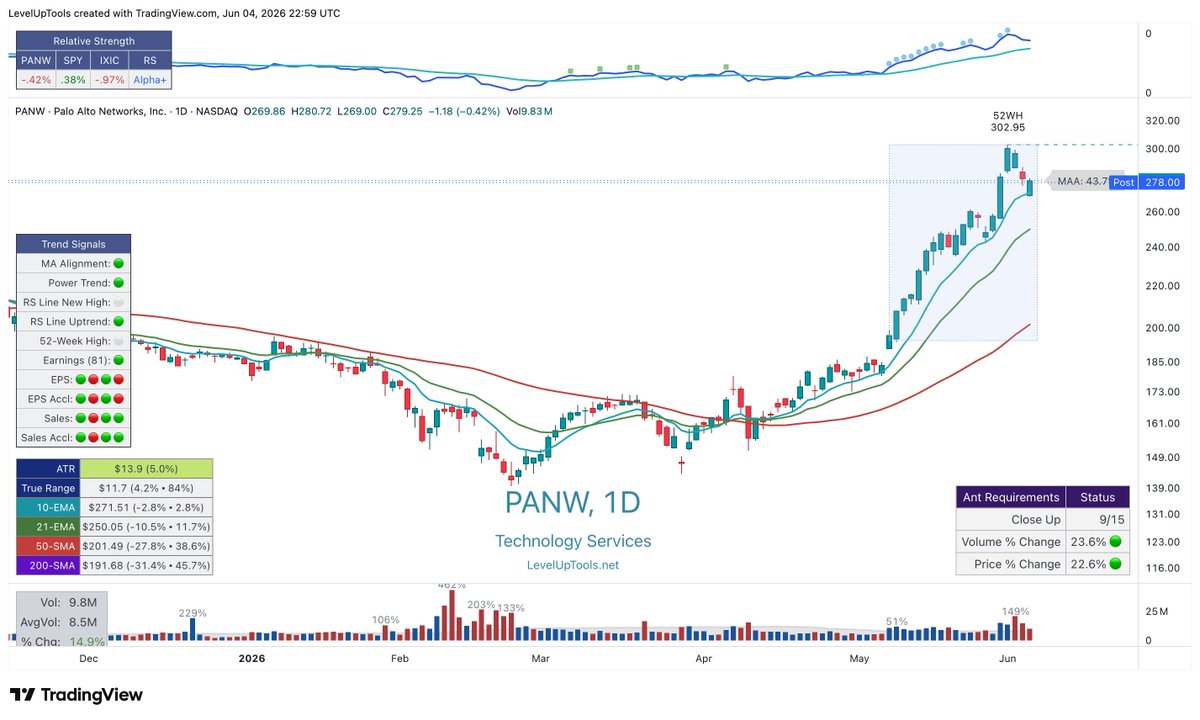This screenshot has height=720, width=1200.
Task: Click the EPS Accl row label
Action: [x=81, y=399]
